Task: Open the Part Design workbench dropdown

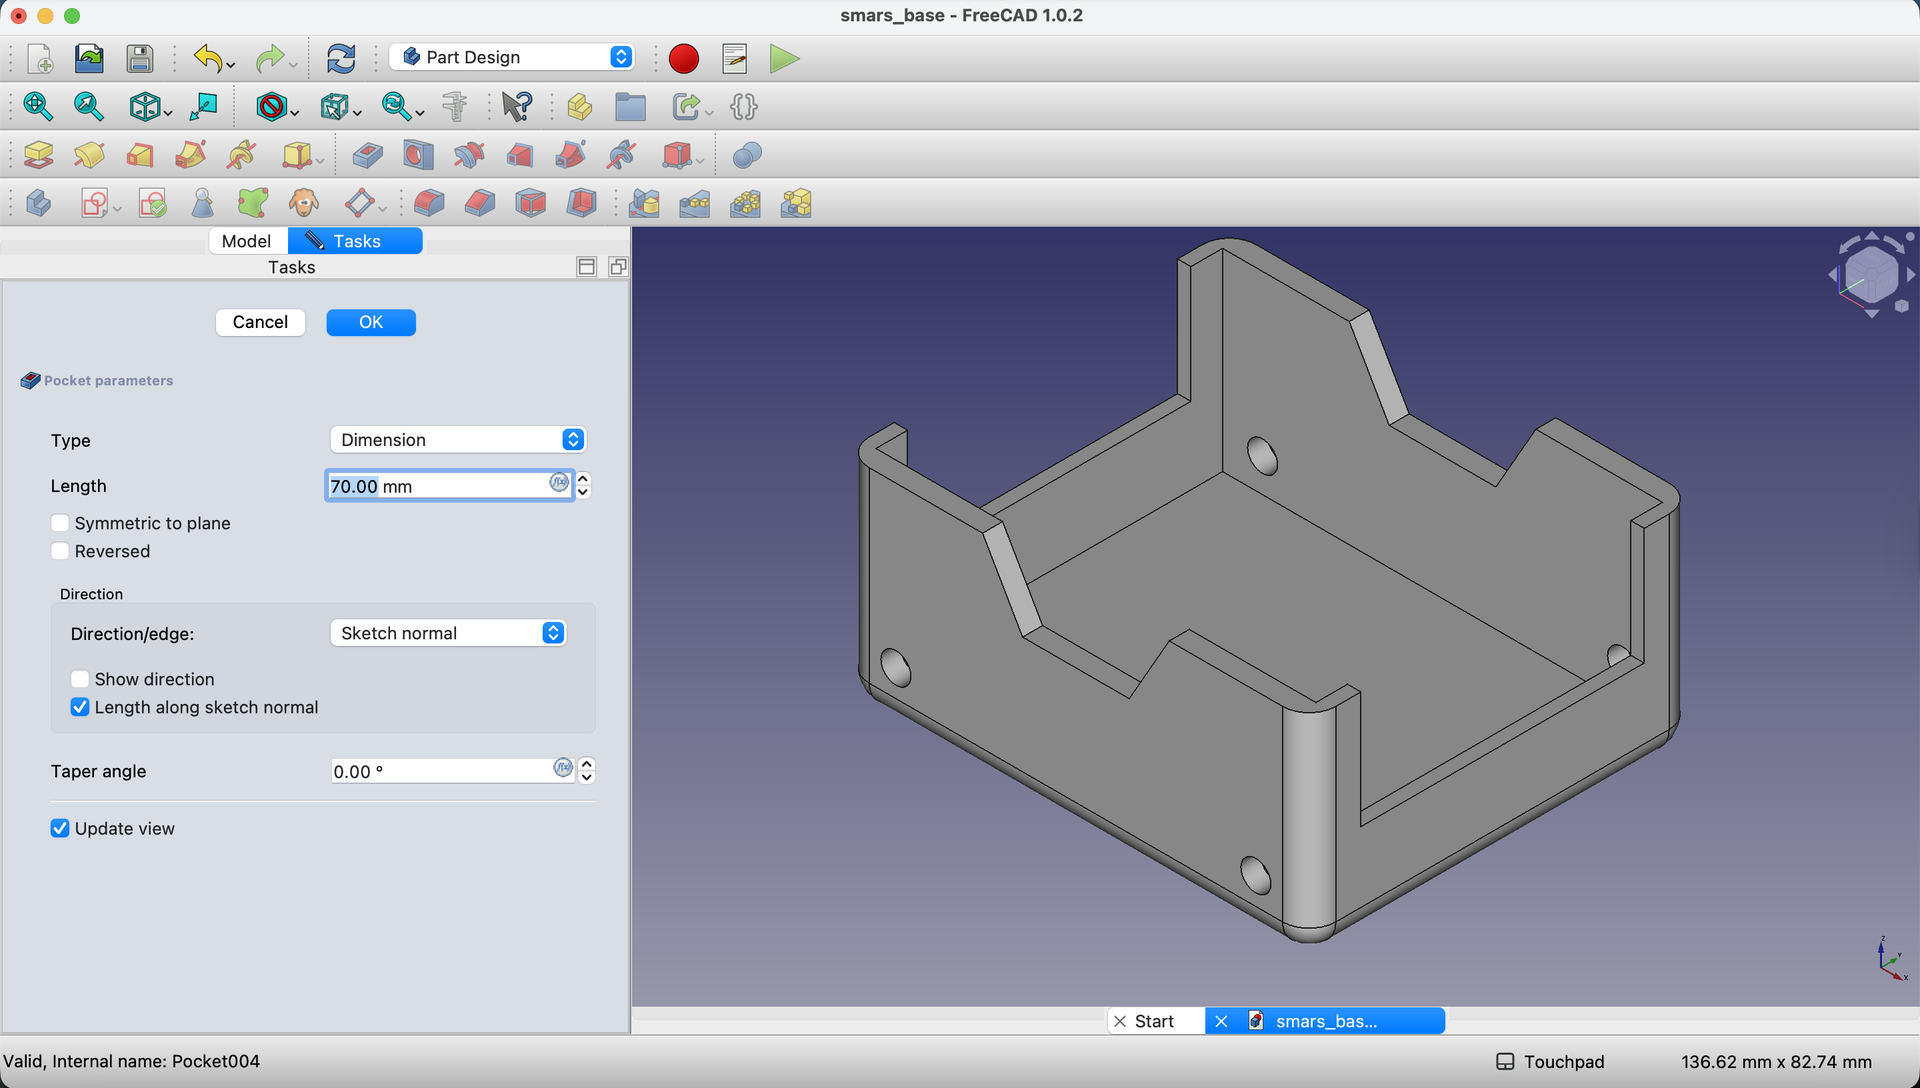Action: pos(512,57)
